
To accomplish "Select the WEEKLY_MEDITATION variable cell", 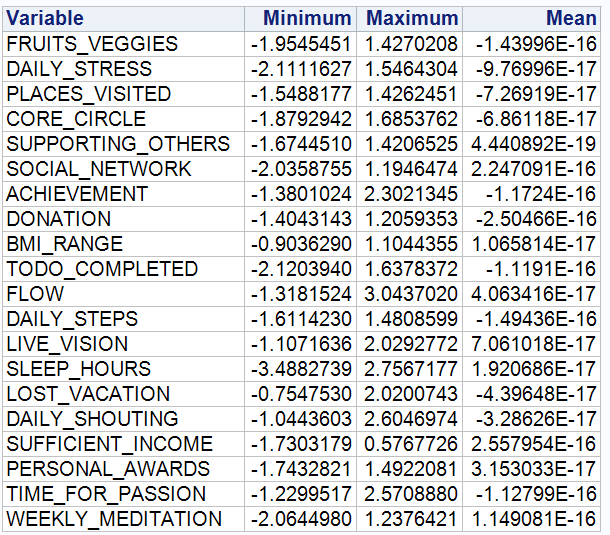I will 123,519.
